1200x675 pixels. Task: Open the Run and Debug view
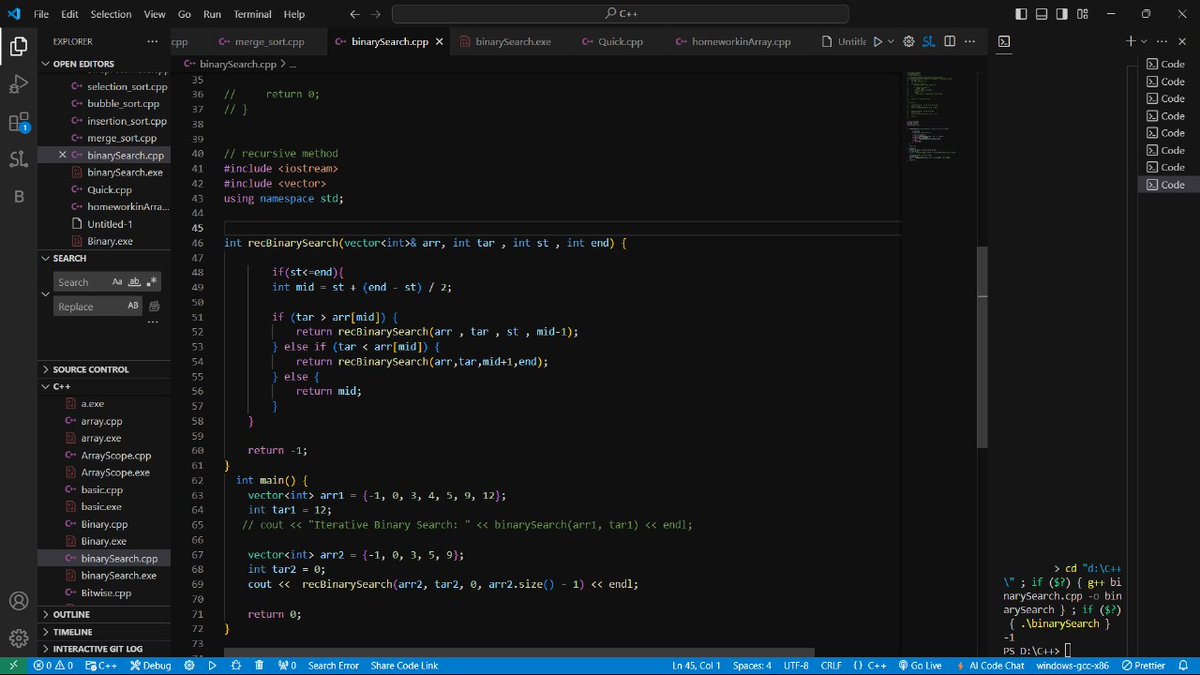[18, 84]
